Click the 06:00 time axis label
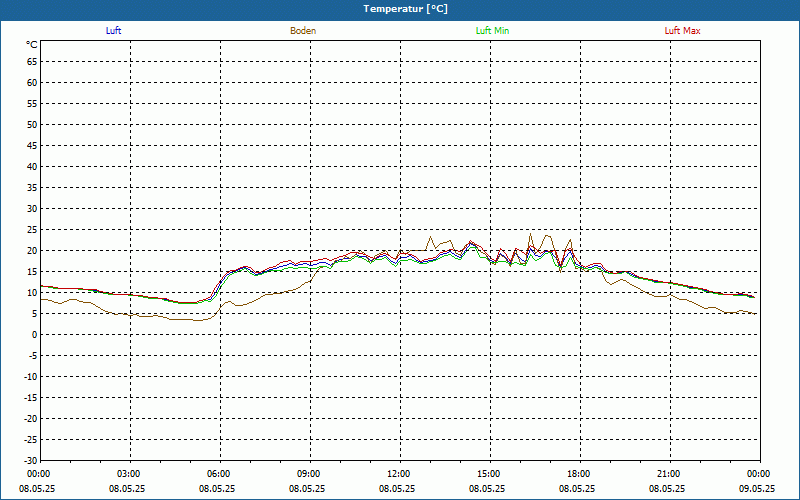This screenshot has width=800, height=500. (x=220, y=474)
